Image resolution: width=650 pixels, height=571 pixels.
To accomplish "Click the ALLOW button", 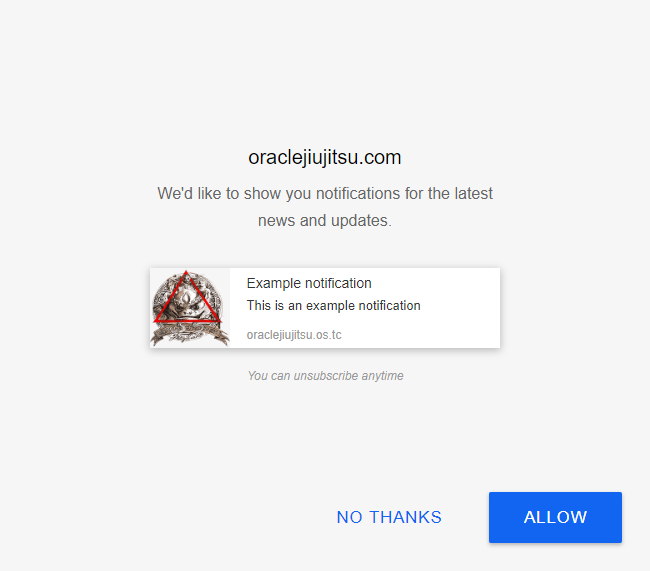I will click(x=555, y=517).
